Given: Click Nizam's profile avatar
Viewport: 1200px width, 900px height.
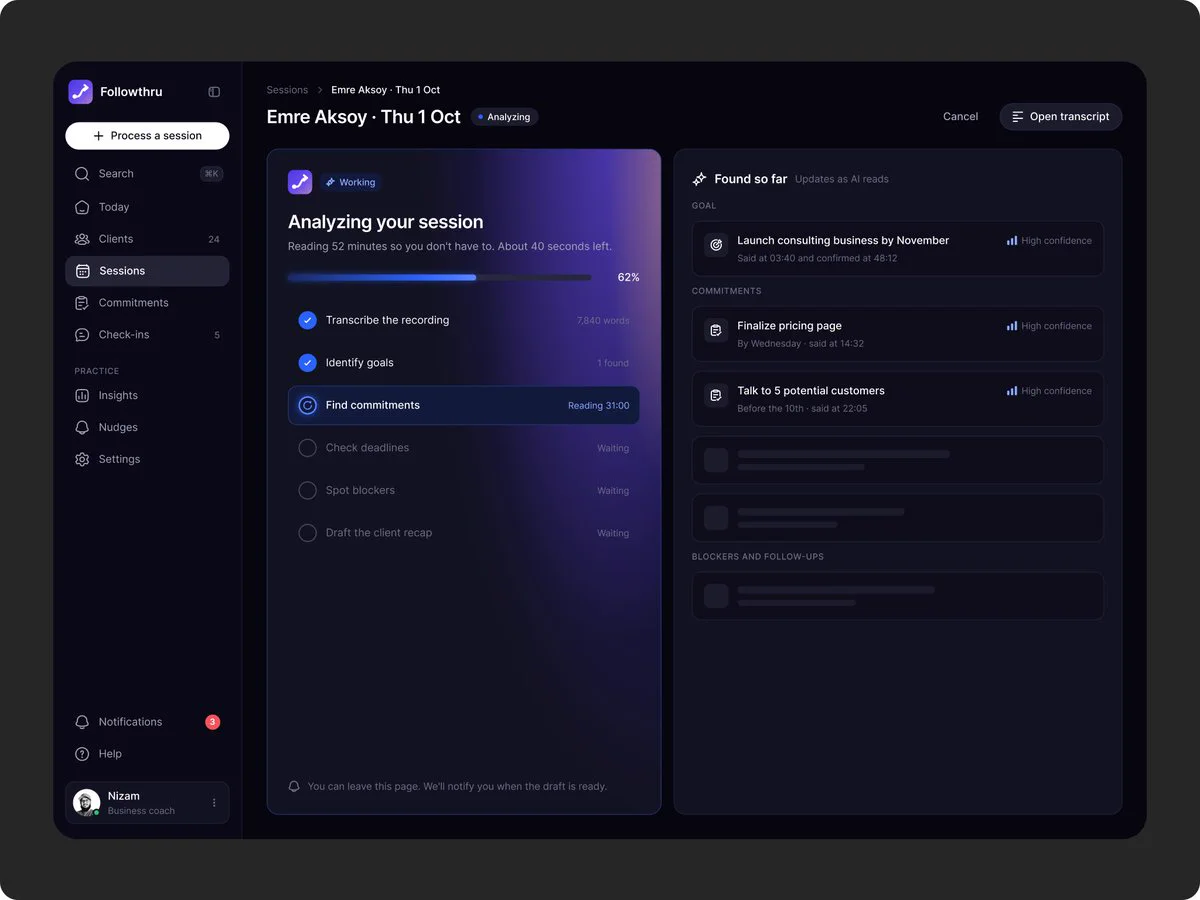Looking at the screenshot, I should click(x=87, y=803).
